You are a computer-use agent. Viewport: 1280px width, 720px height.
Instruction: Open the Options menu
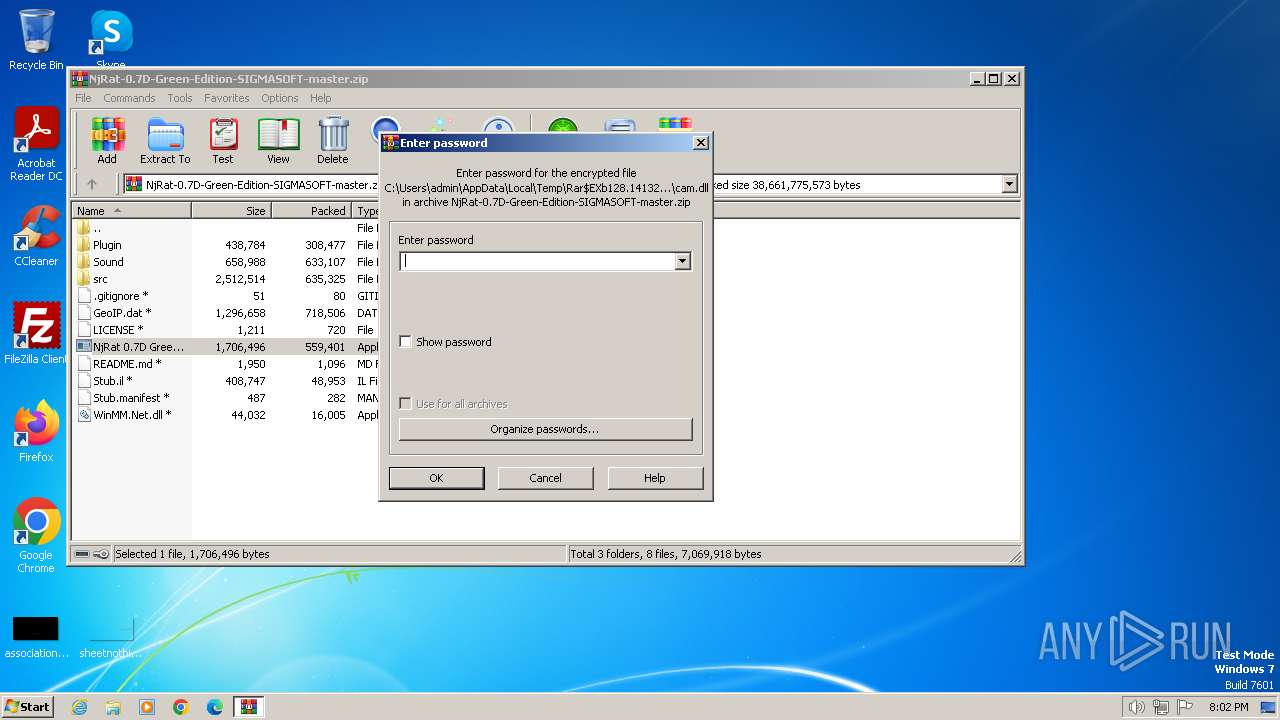coord(280,98)
